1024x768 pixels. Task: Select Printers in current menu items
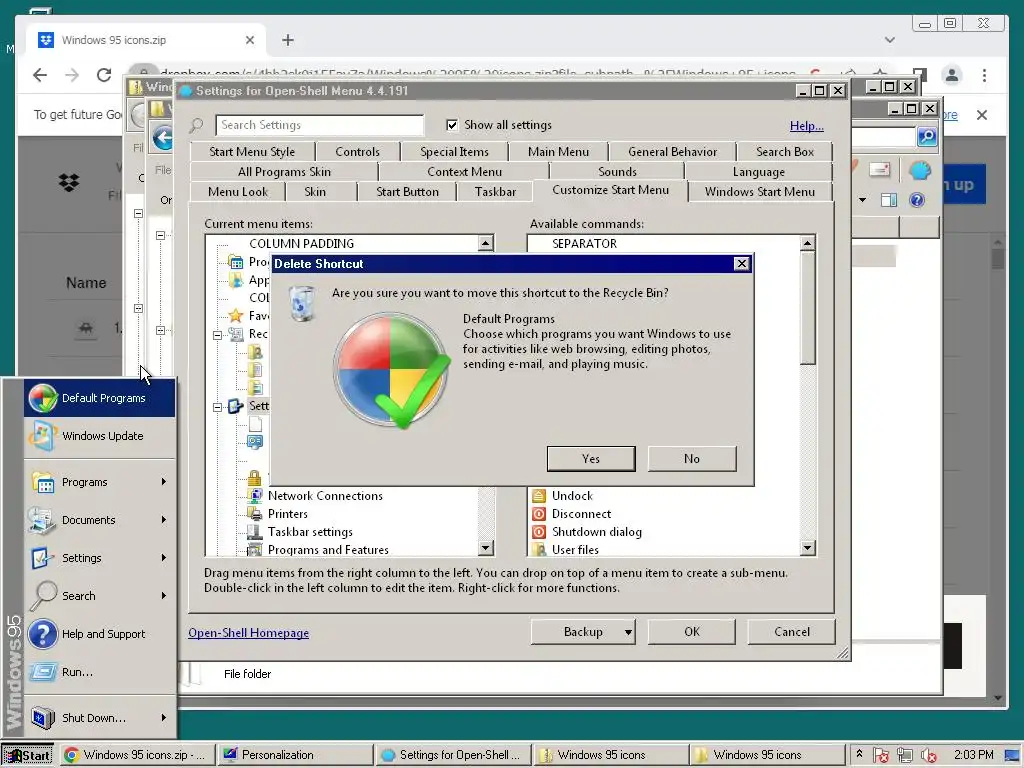pos(287,514)
